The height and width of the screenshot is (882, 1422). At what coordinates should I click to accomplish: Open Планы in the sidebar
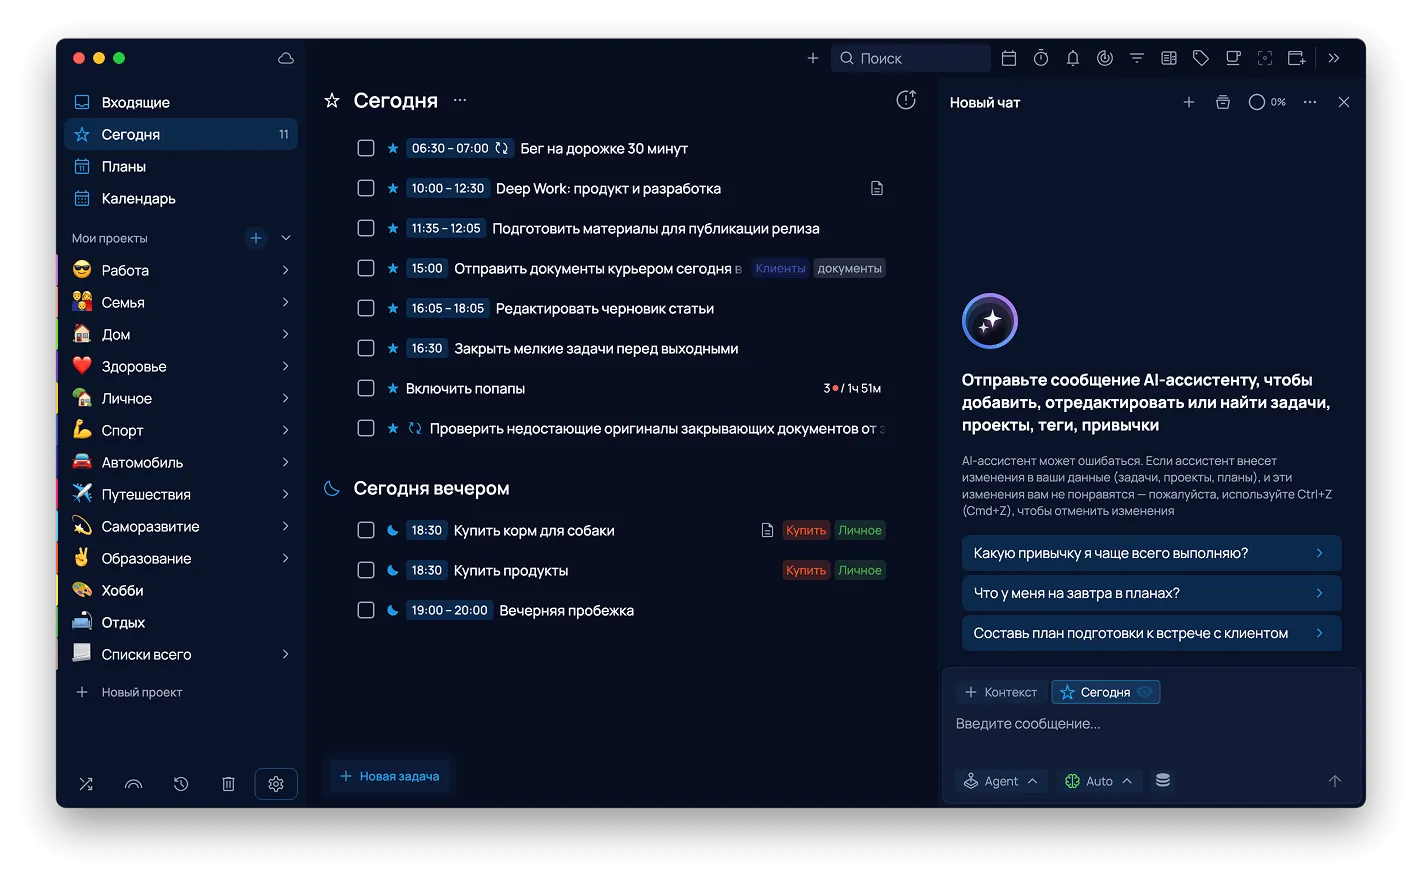(x=181, y=166)
